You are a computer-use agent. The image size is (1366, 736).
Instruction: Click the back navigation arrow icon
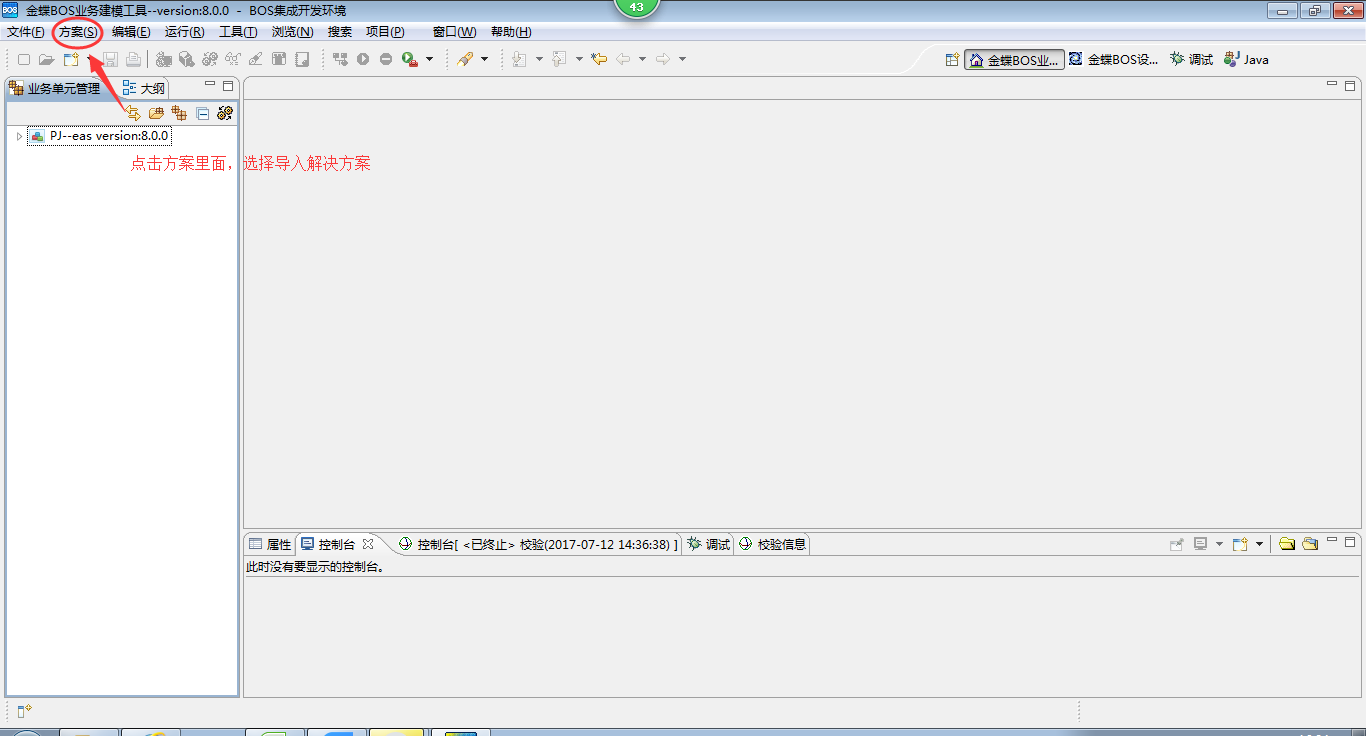point(623,59)
